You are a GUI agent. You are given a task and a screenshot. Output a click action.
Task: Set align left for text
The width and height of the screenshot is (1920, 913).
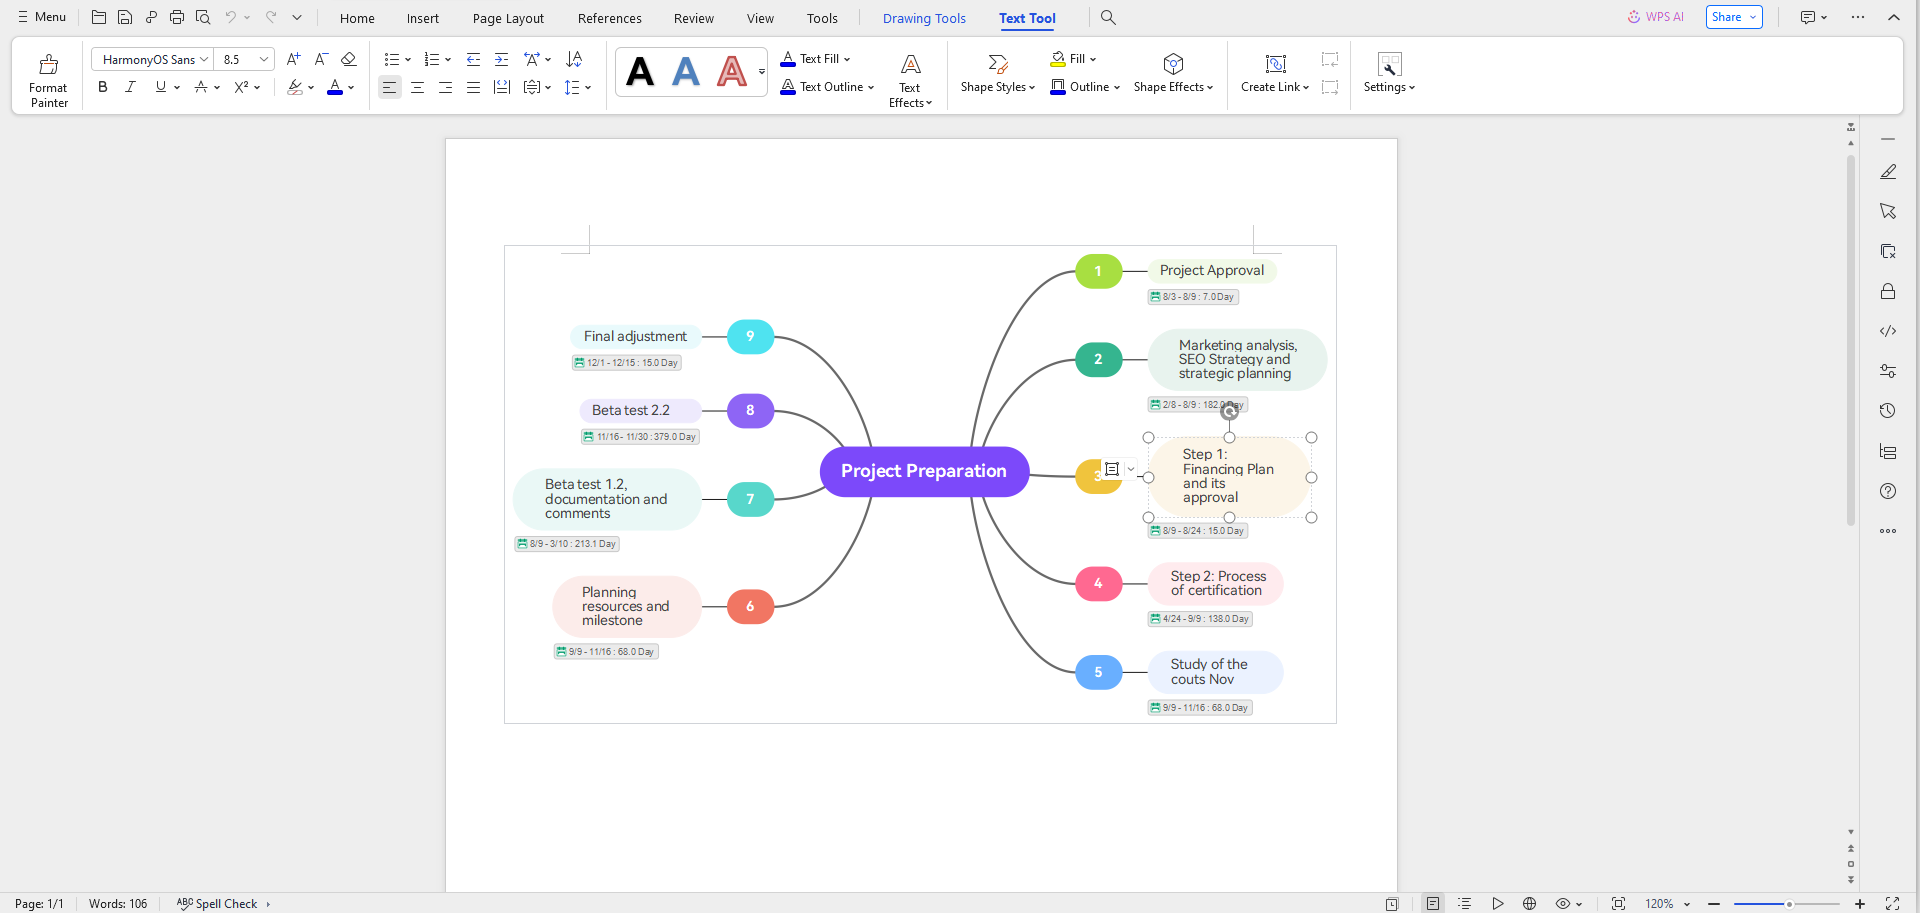[389, 88]
